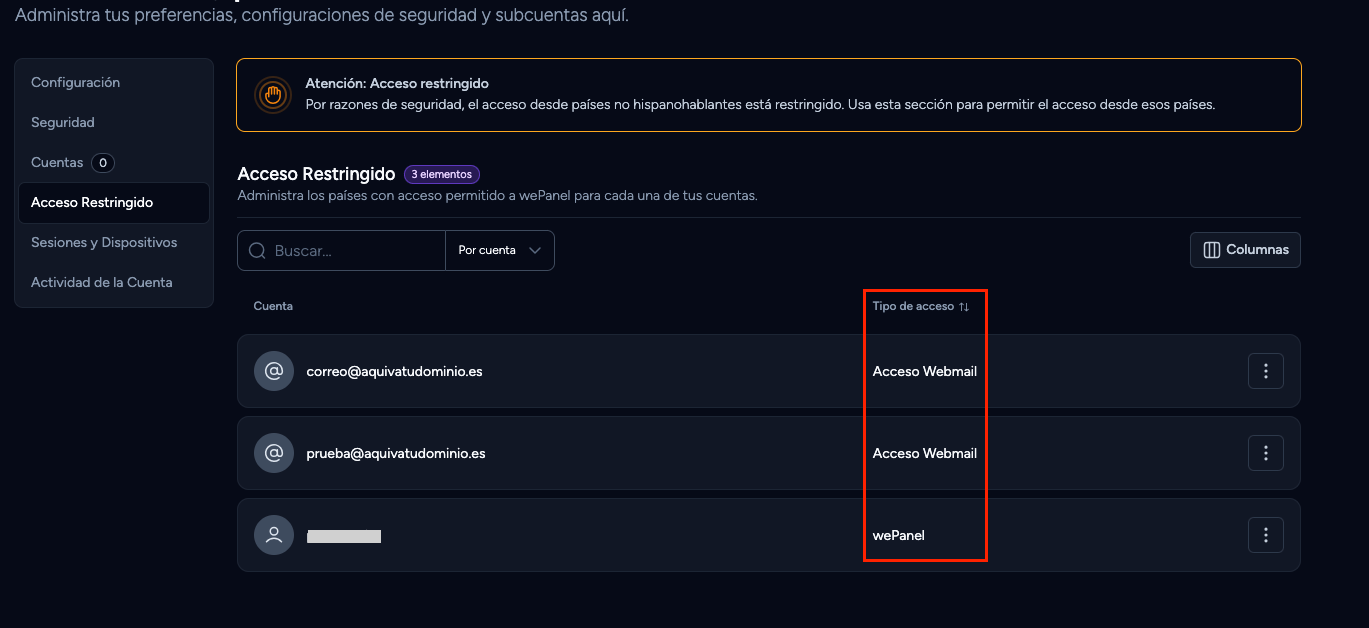This screenshot has width=1369, height=628.
Task: Open the Columnas column selector
Action: pyautogui.click(x=1245, y=250)
